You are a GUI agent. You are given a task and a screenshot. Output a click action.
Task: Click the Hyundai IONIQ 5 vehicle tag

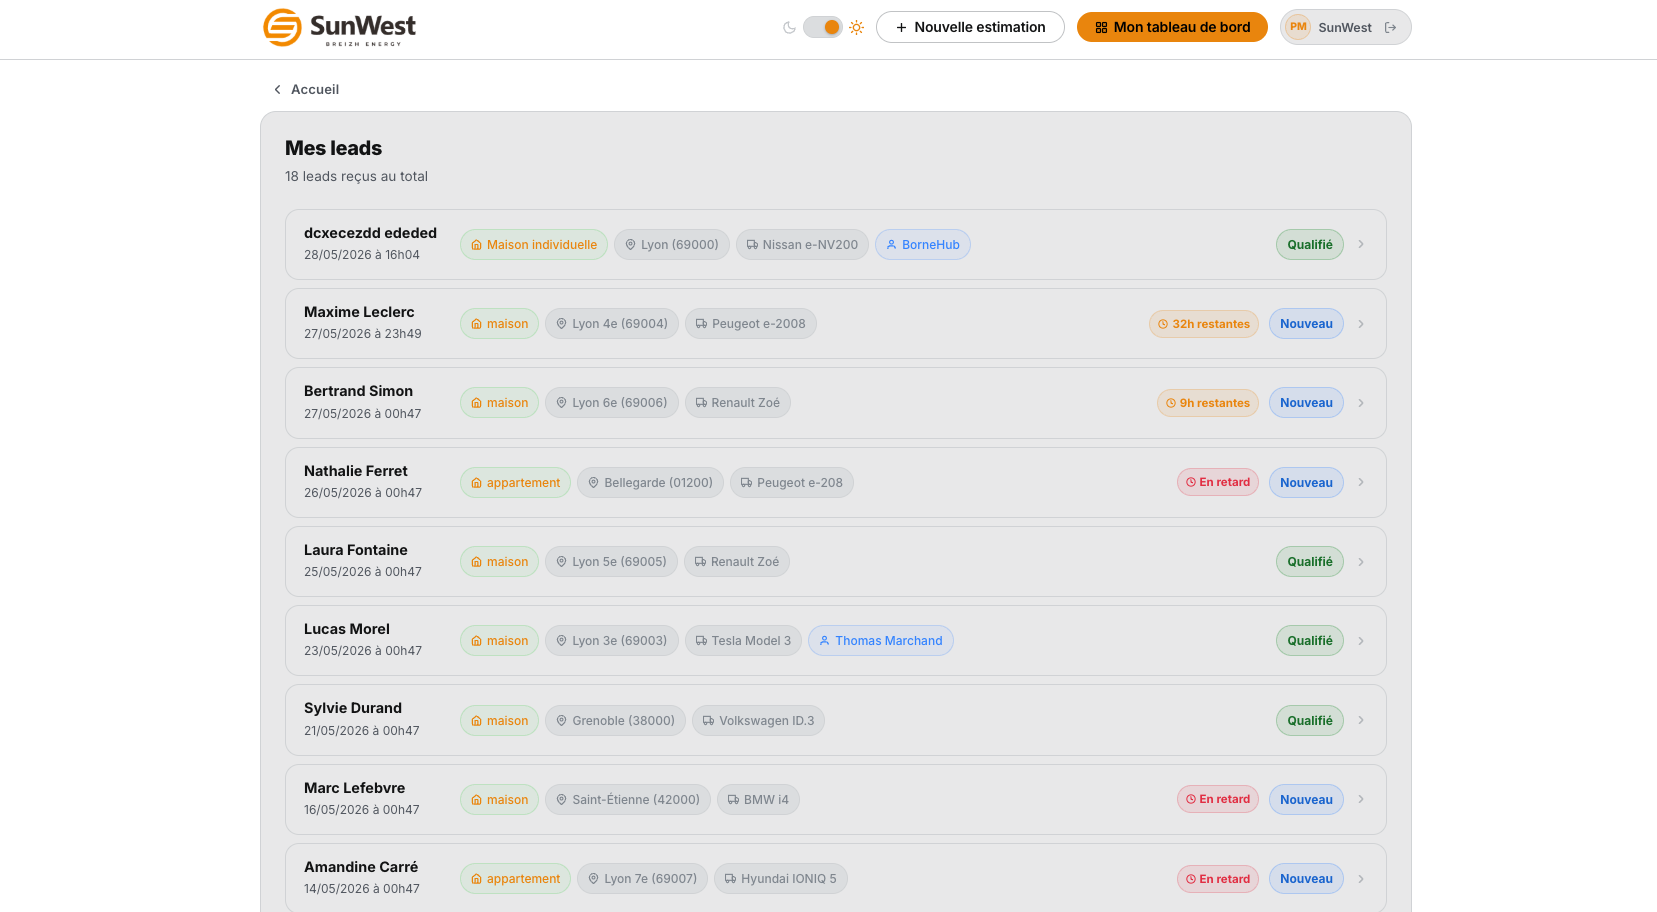[x=781, y=879]
